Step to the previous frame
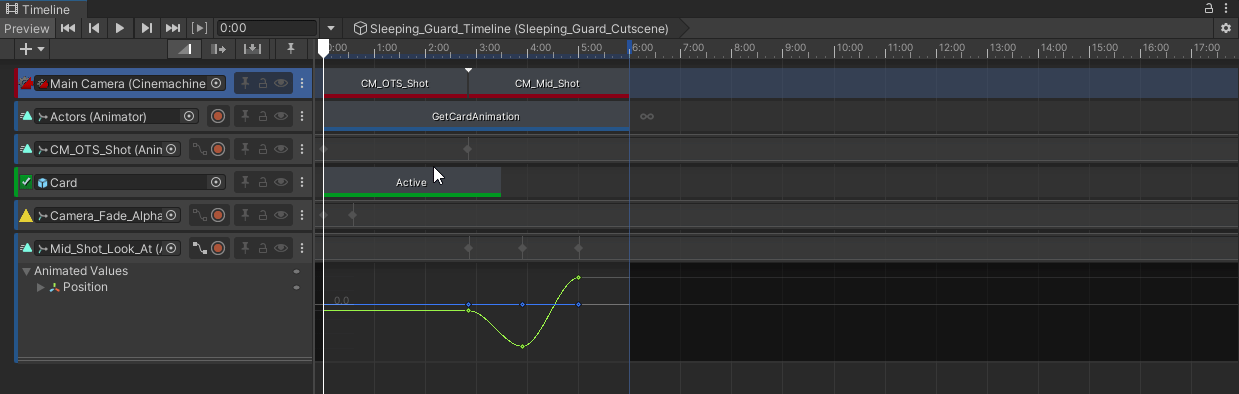 (x=94, y=28)
